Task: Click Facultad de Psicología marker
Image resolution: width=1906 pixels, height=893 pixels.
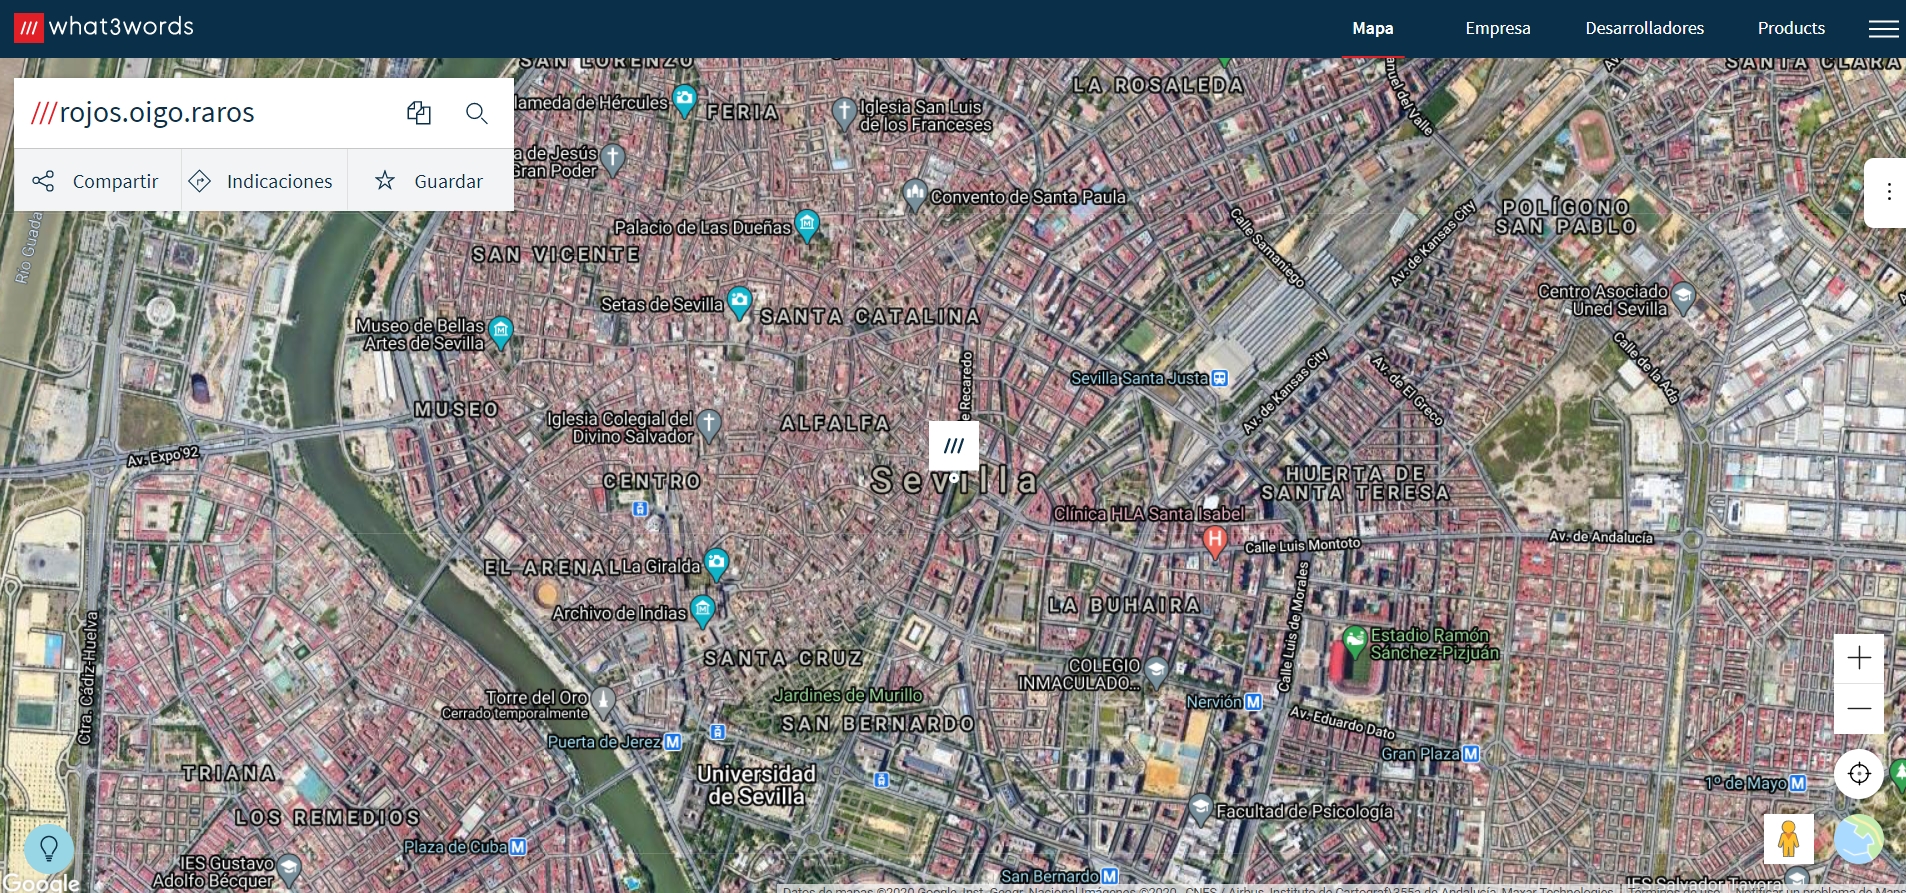Action: (x=1200, y=809)
